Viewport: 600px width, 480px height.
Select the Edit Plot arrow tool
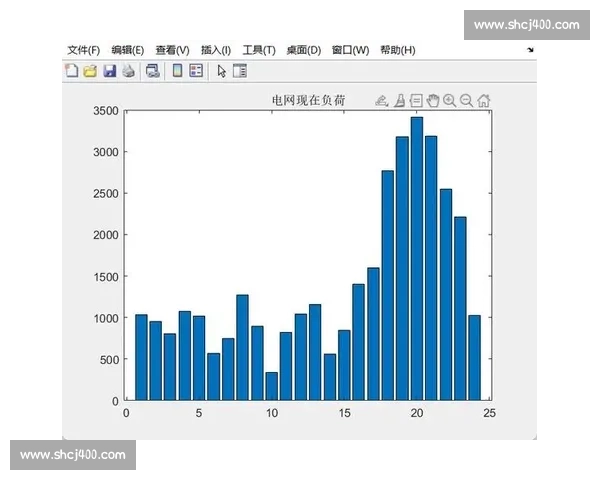[x=222, y=71]
